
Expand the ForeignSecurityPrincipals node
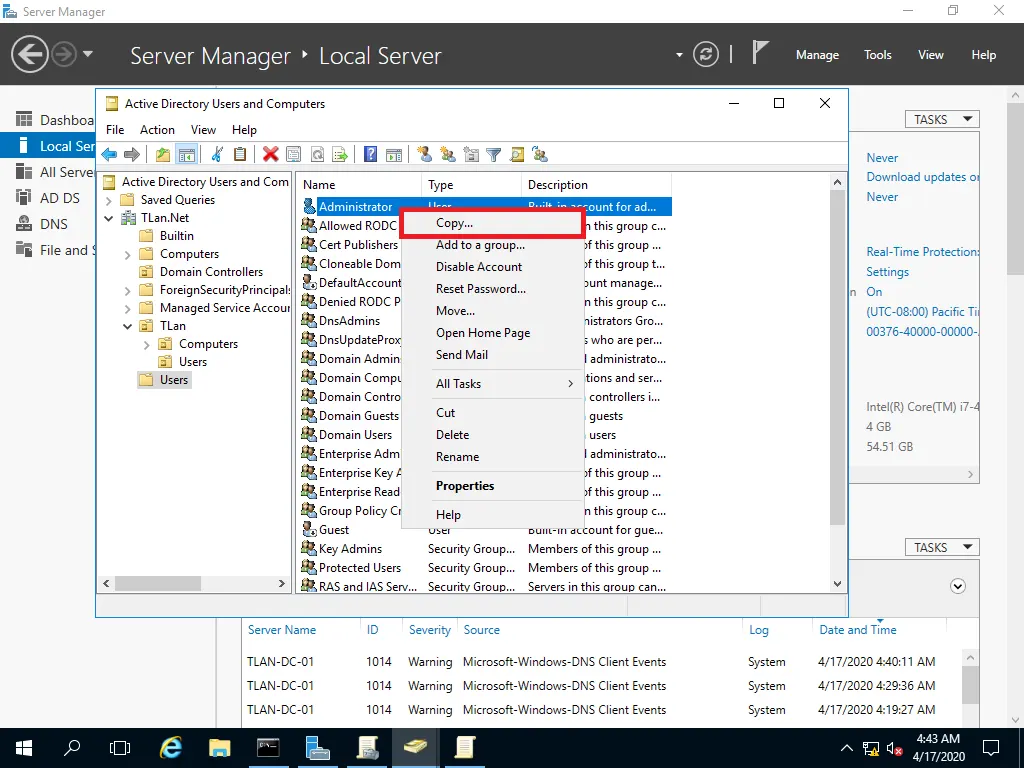click(128, 291)
